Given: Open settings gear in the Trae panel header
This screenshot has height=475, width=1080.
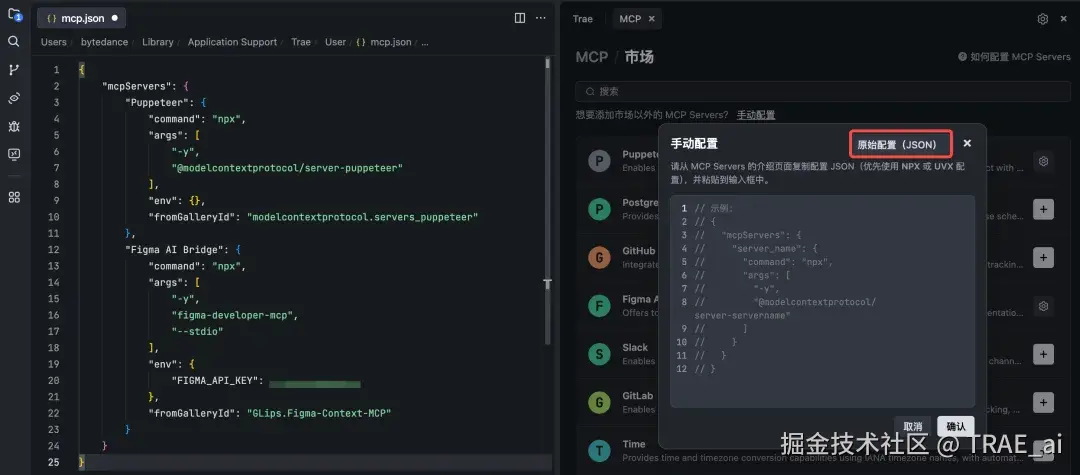Looking at the screenshot, I should (x=1042, y=19).
